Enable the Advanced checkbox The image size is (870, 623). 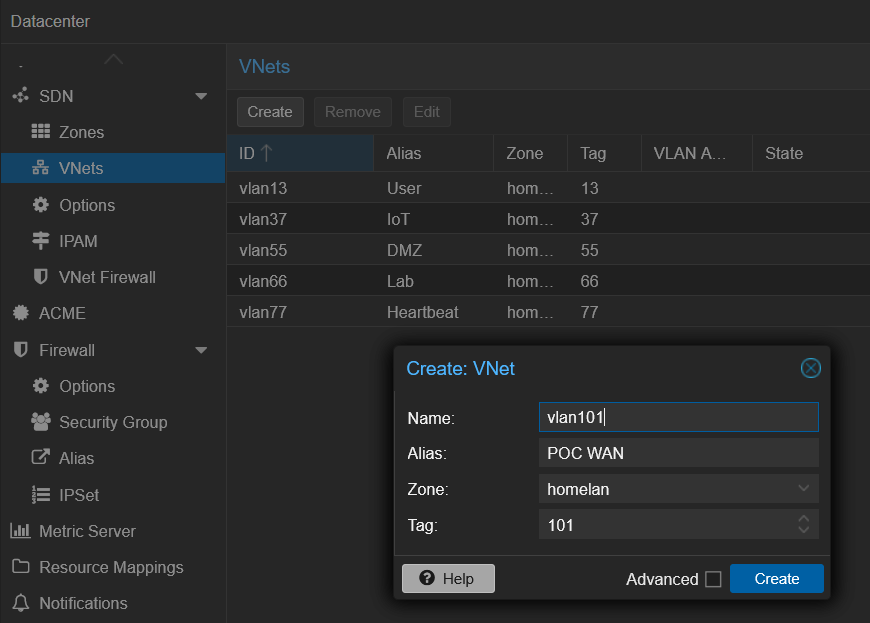[x=713, y=579]
